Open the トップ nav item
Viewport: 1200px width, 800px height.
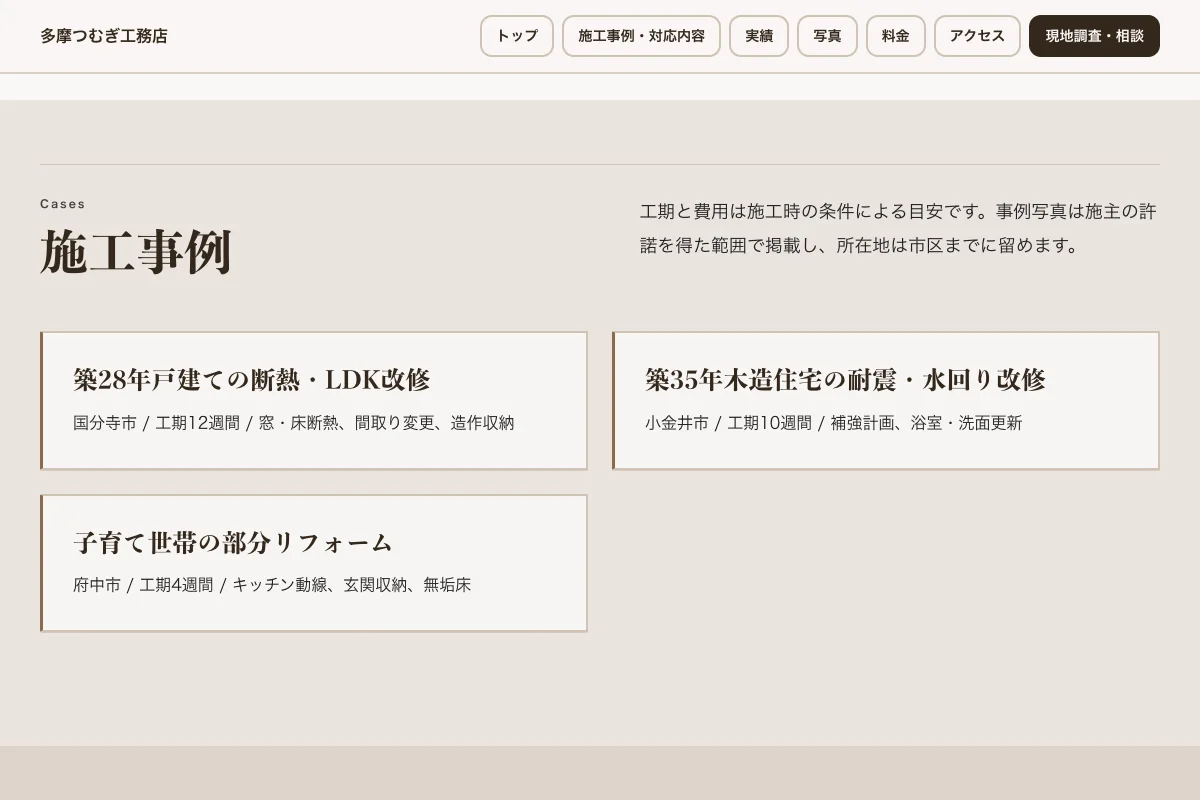pyautogui.click(x=517, y=36)
